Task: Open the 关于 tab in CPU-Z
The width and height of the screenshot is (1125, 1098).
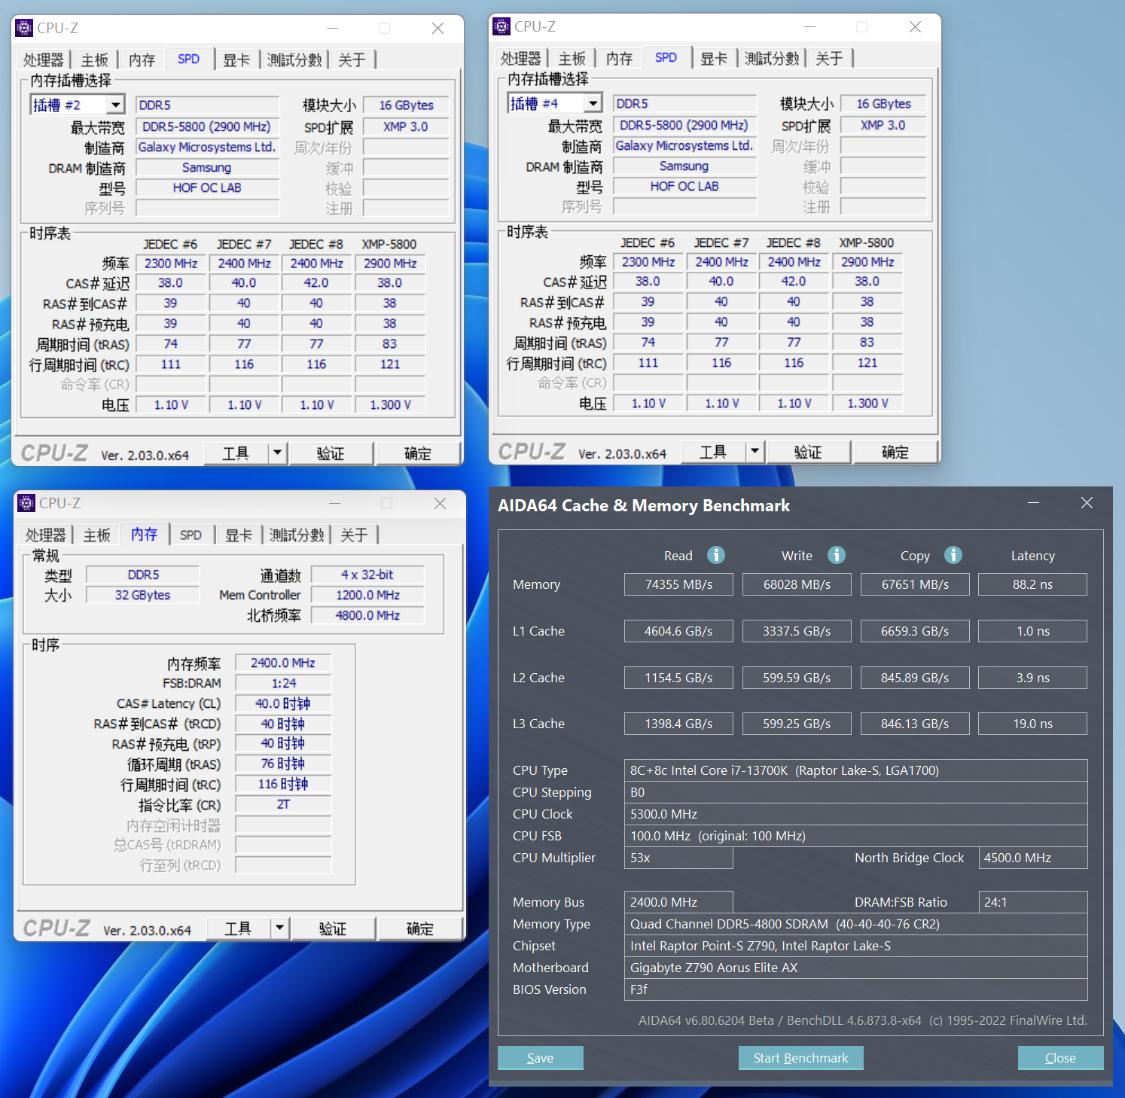Action: [352, 59]
